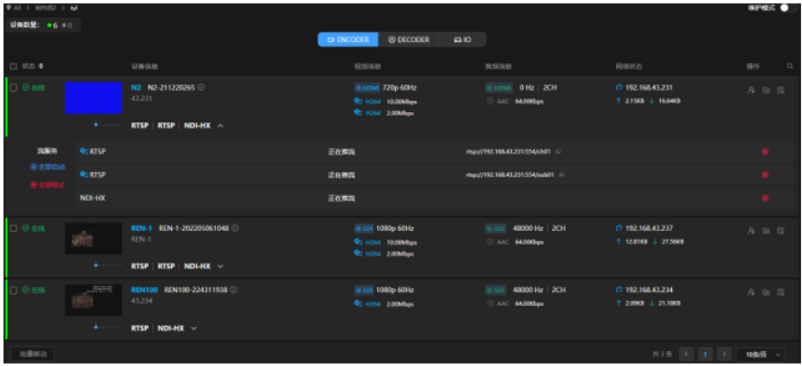Open the blue N2 preview thumbnail
Image resolution: width=802 pixels, height=366 pixels.
94,98
